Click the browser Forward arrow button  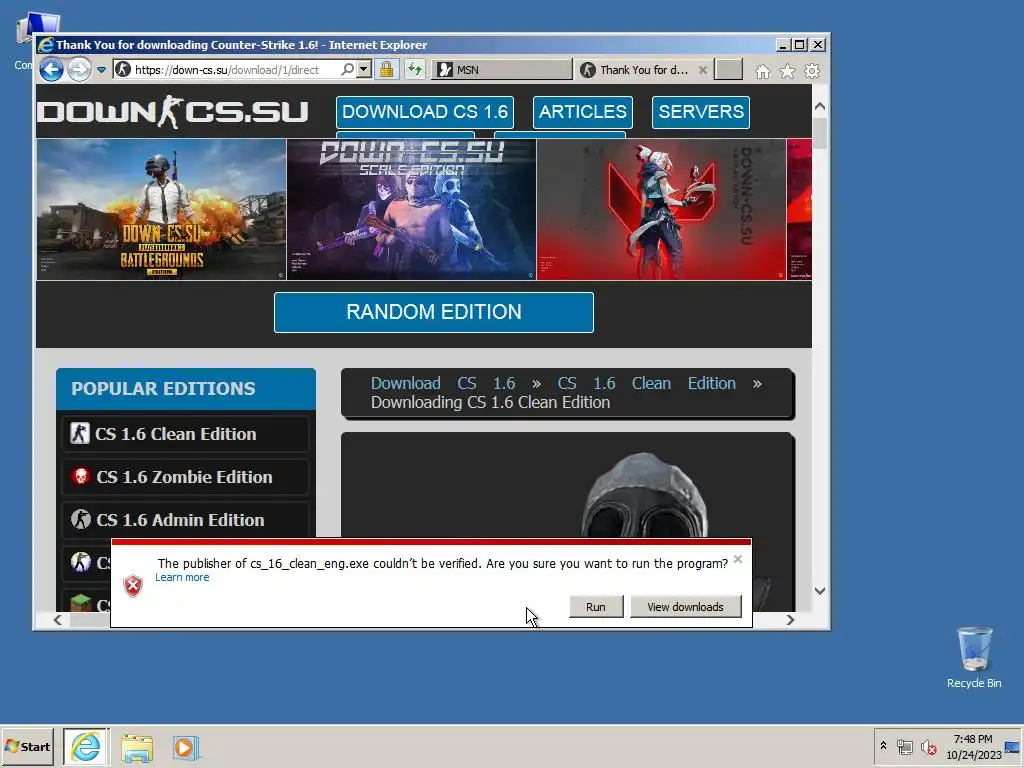(x=79, y=69)
